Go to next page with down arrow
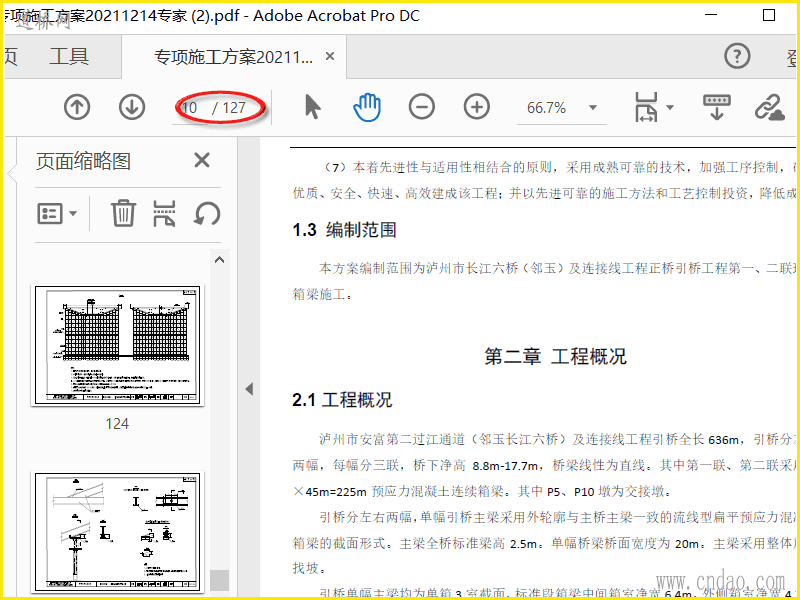The height and width of the screenshot is (600, 800). (x=132, y=108)
